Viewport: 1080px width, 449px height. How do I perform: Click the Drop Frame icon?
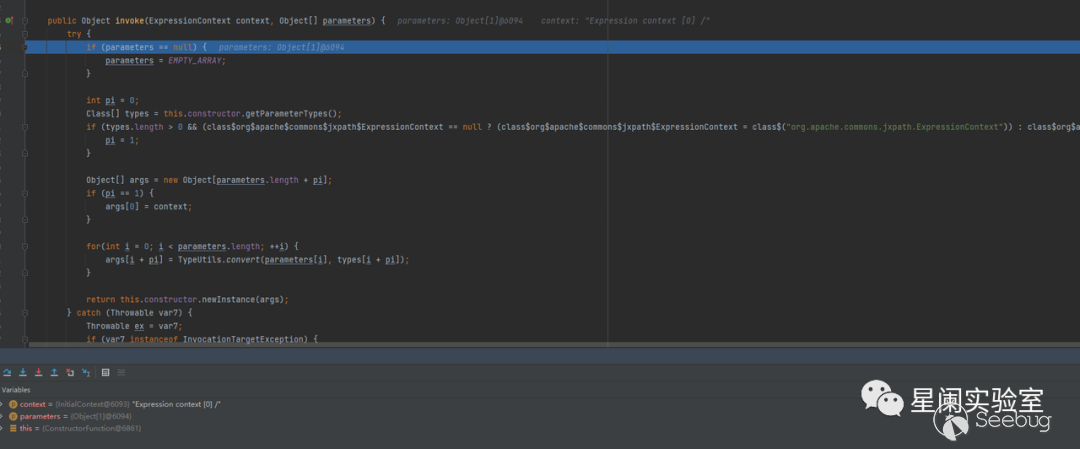[x=70, y=372]
